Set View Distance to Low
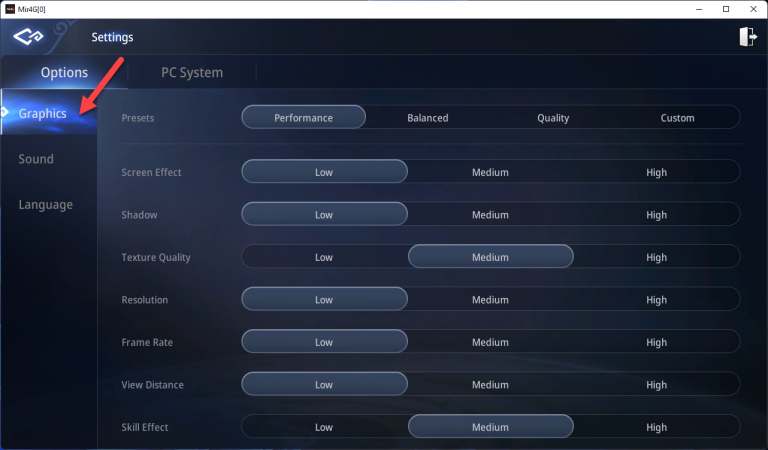Screen dimensions: 768x450 324,385
